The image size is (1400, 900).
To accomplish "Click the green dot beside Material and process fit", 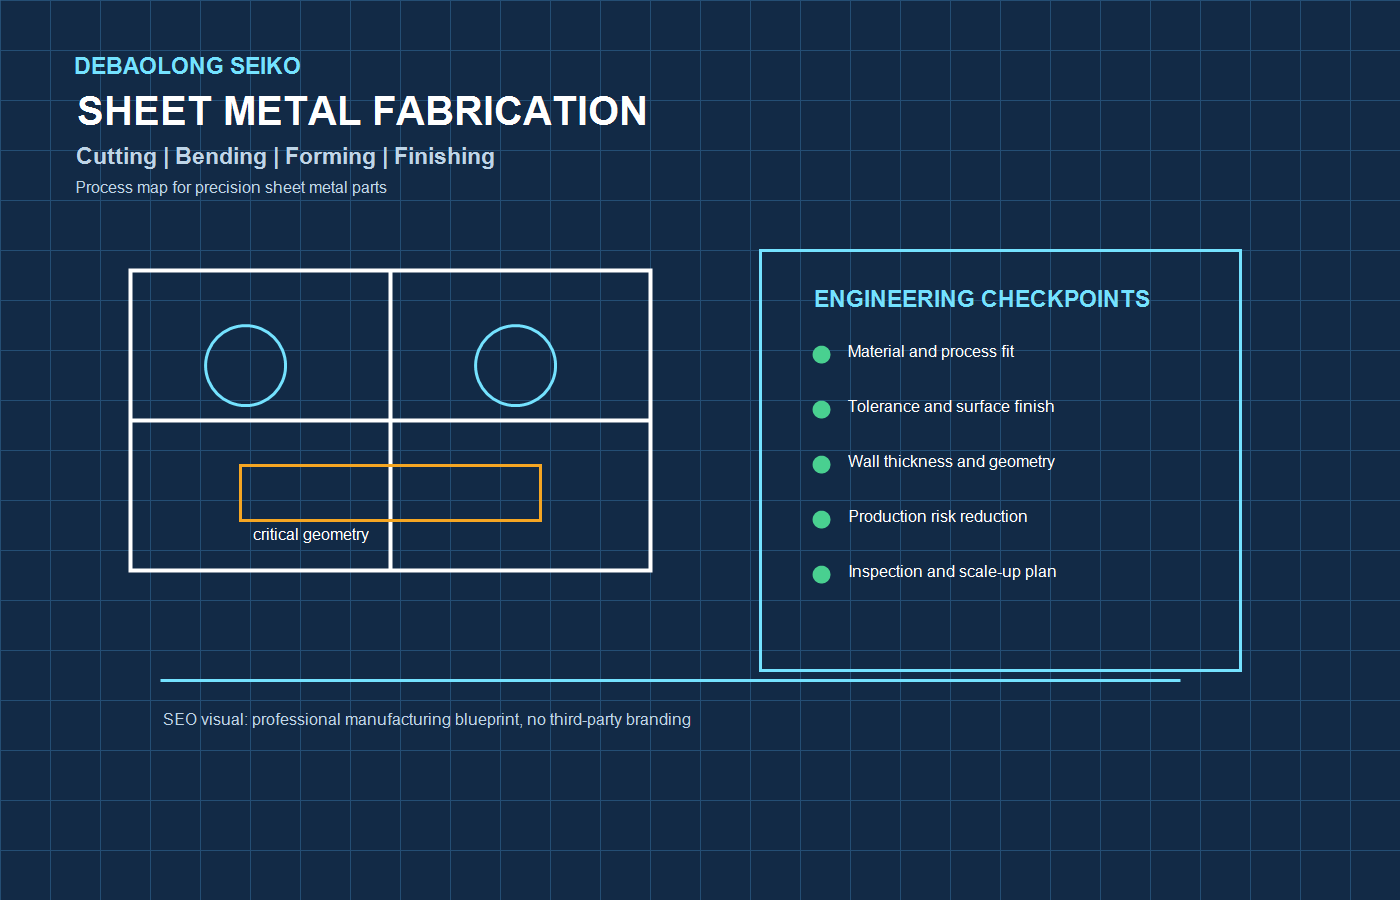I will pos(821,354).
